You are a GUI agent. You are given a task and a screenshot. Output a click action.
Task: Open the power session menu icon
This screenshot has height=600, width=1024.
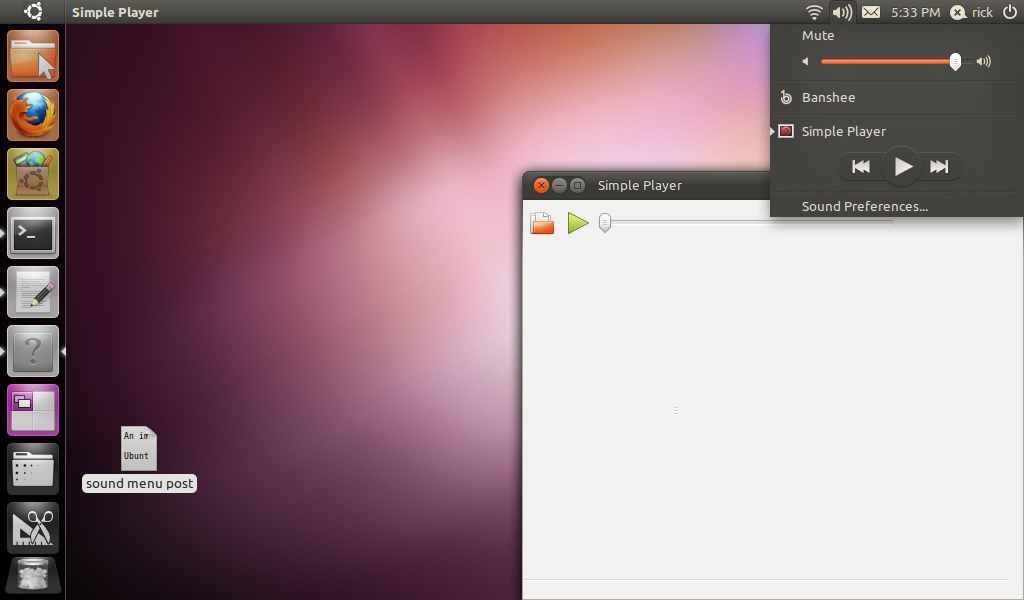click(1010, 12)
